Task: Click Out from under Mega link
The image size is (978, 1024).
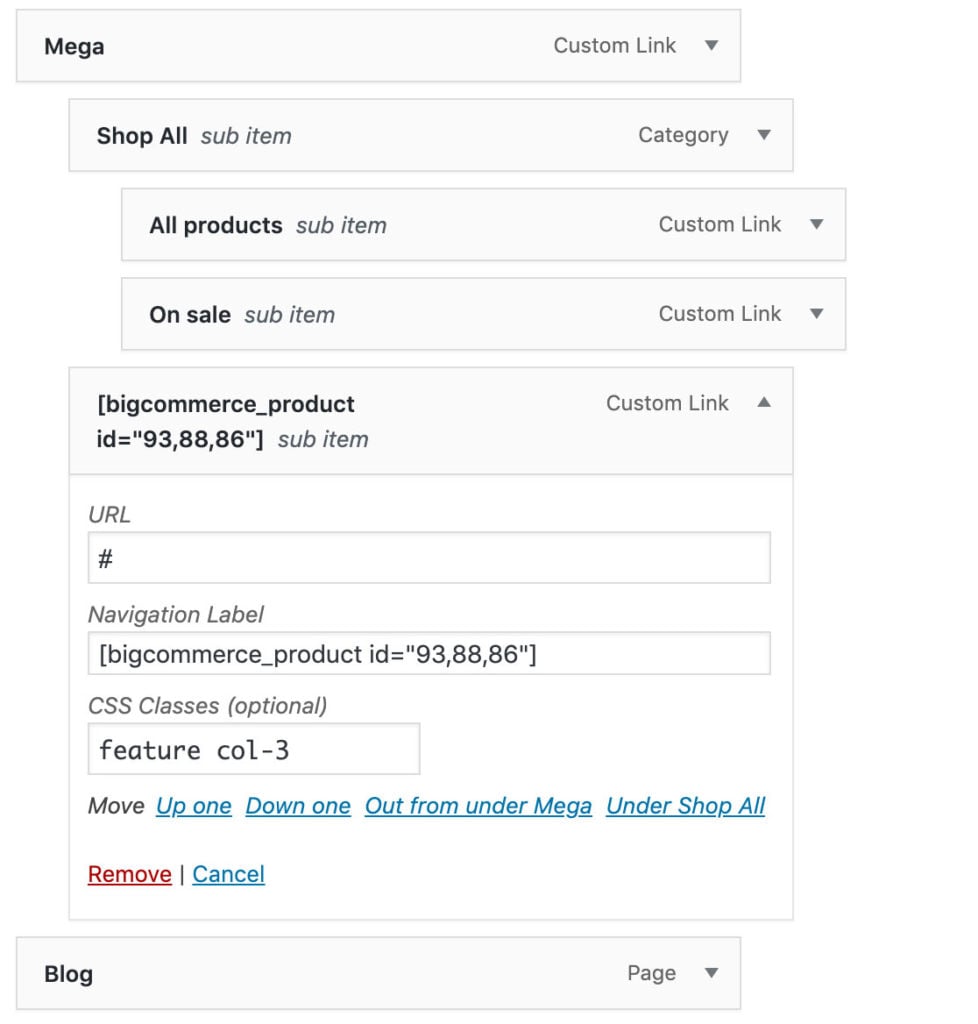Action: 478,805
